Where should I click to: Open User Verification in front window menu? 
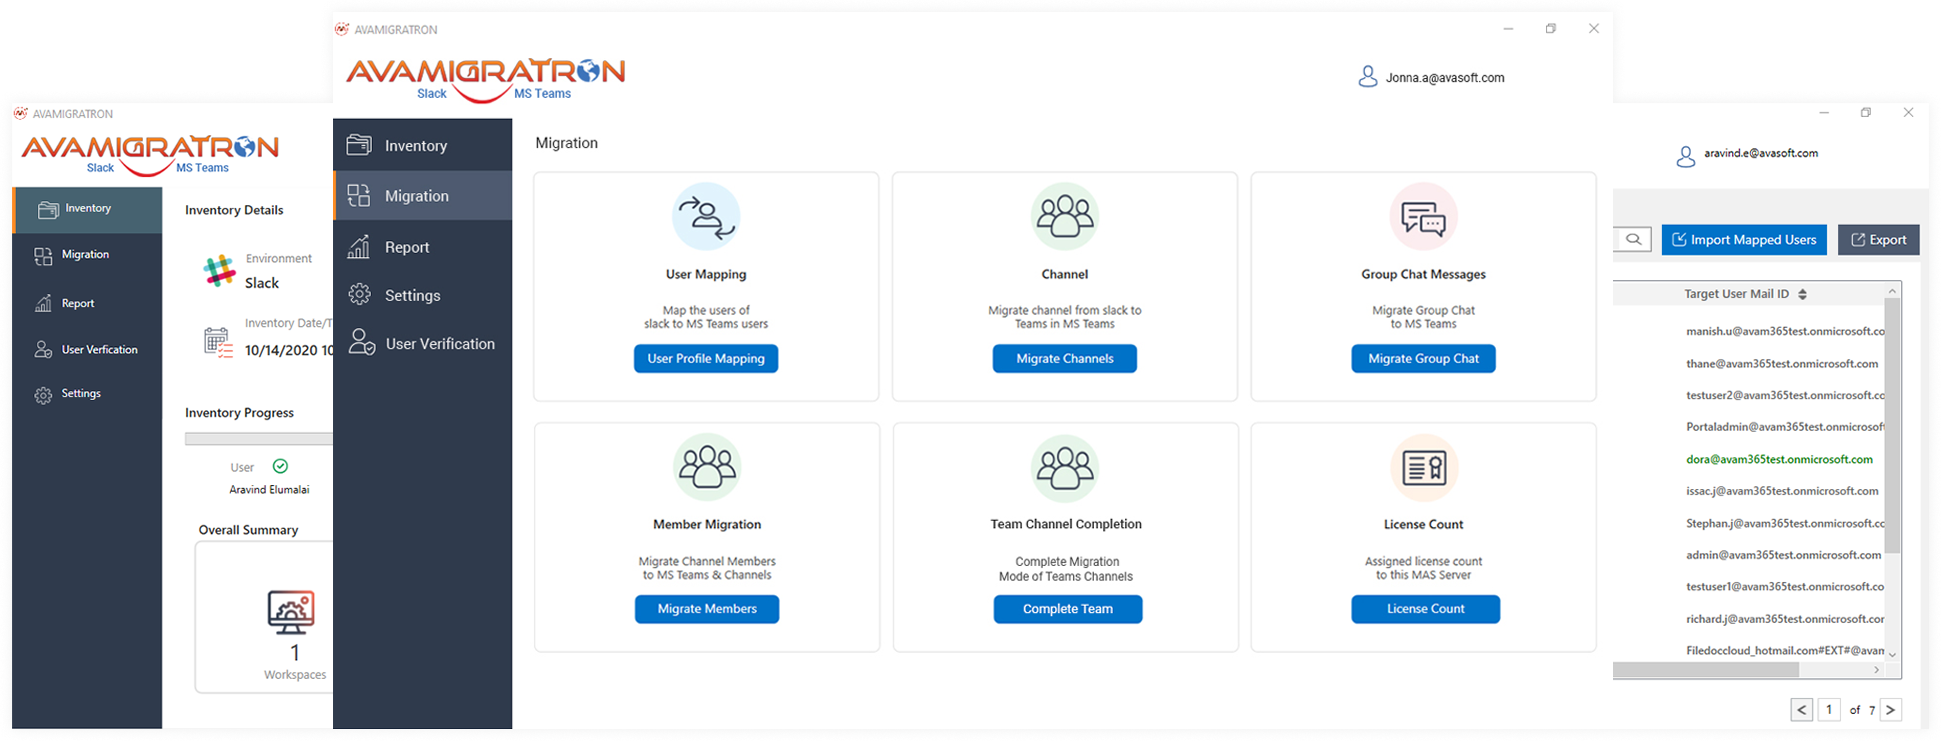point(422,343)
